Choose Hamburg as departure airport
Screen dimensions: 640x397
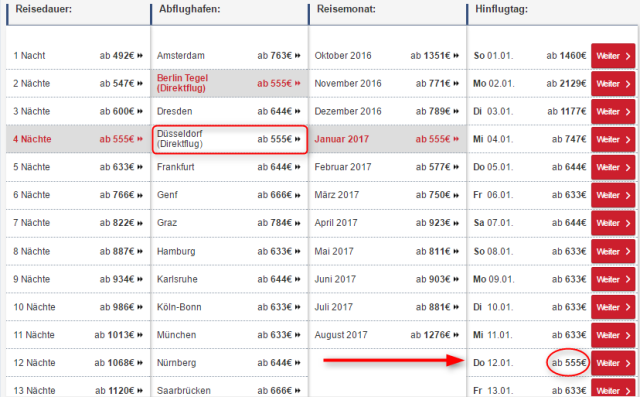229,251
